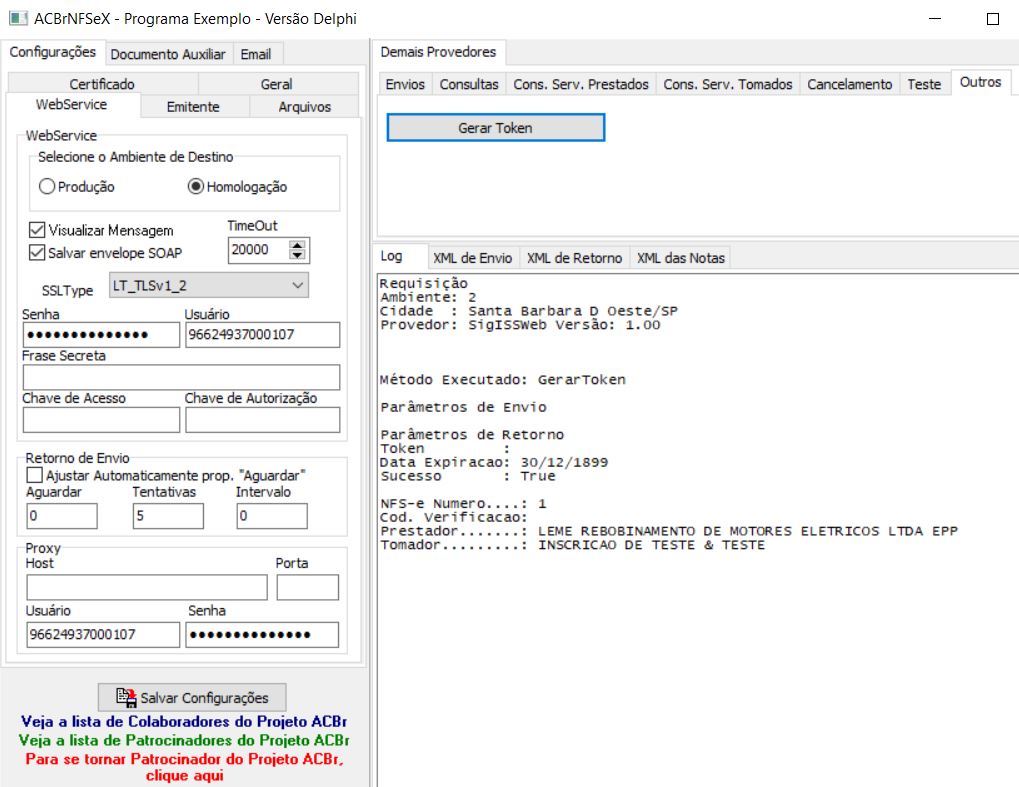1019x787 pixels.
Task: Click the TimeOut value field
Action: 258,250
